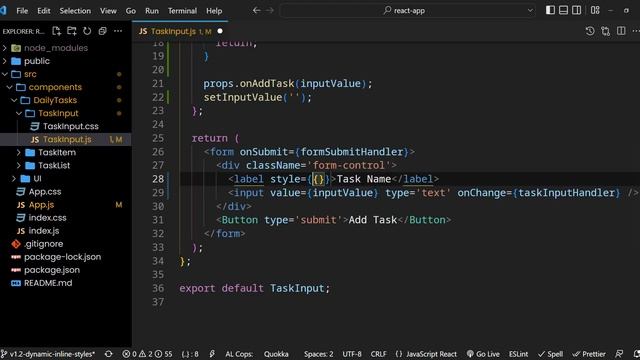Go forward in navigation history

pos(270,11)
